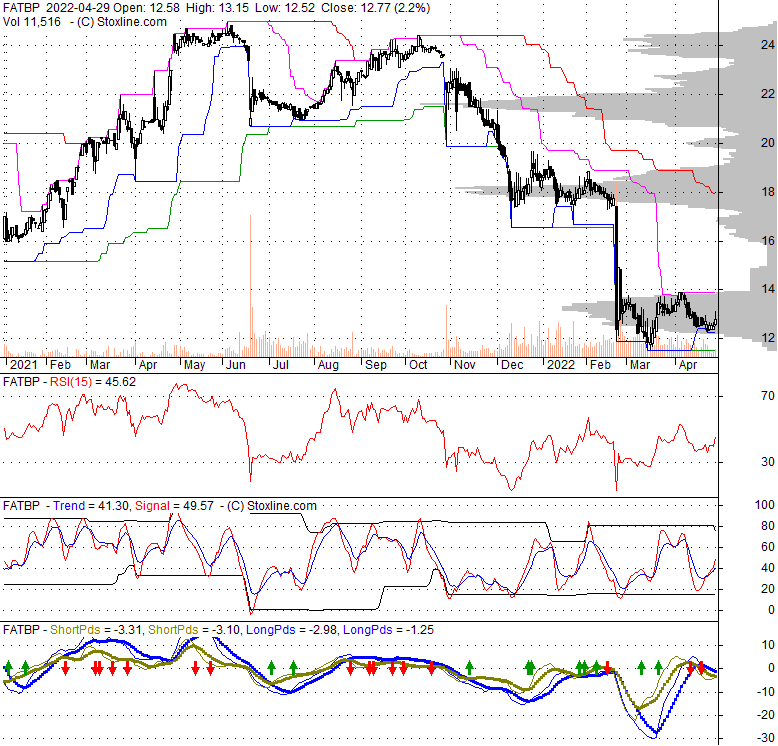The image size is (778, 746).
Task: Click the 'RSI(15)' indicator label
Action: pos(71,382)
